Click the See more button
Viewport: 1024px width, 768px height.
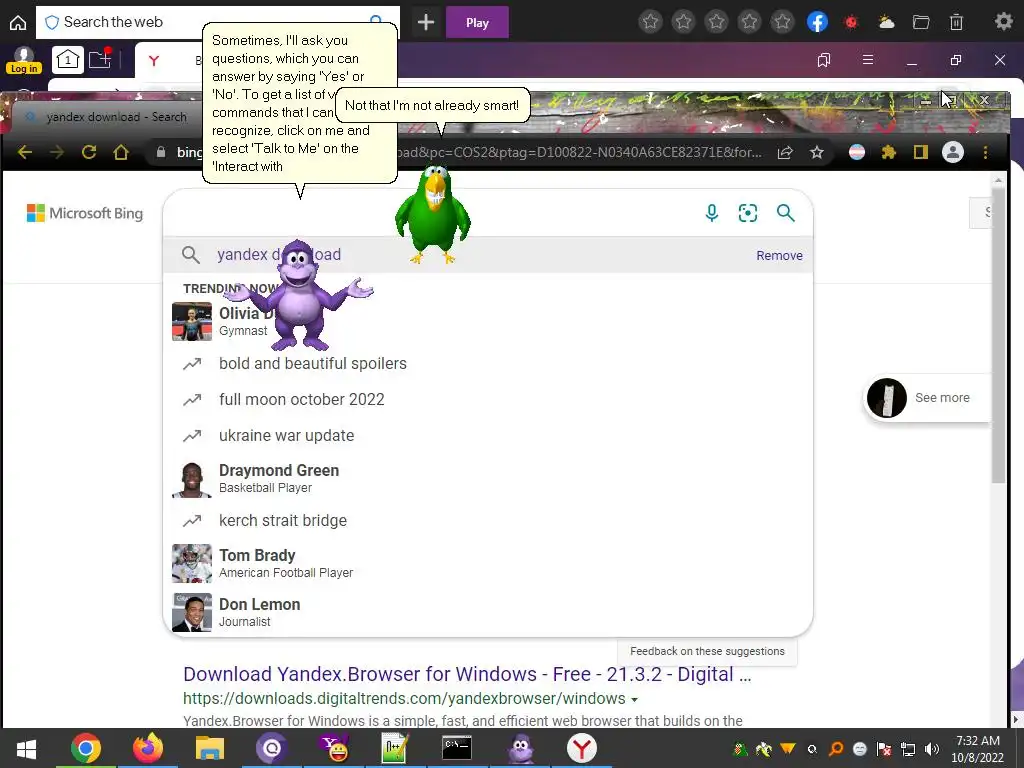point(927,397)
